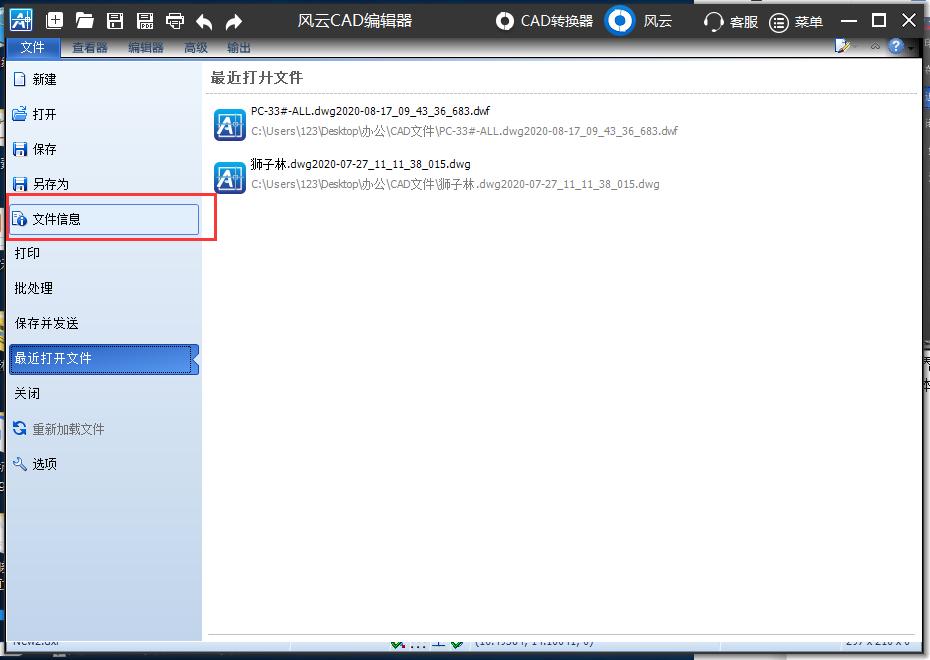Close the 风云CAD编辑器 window
This screenshot has height=660, width=930.
pos(909,21)
